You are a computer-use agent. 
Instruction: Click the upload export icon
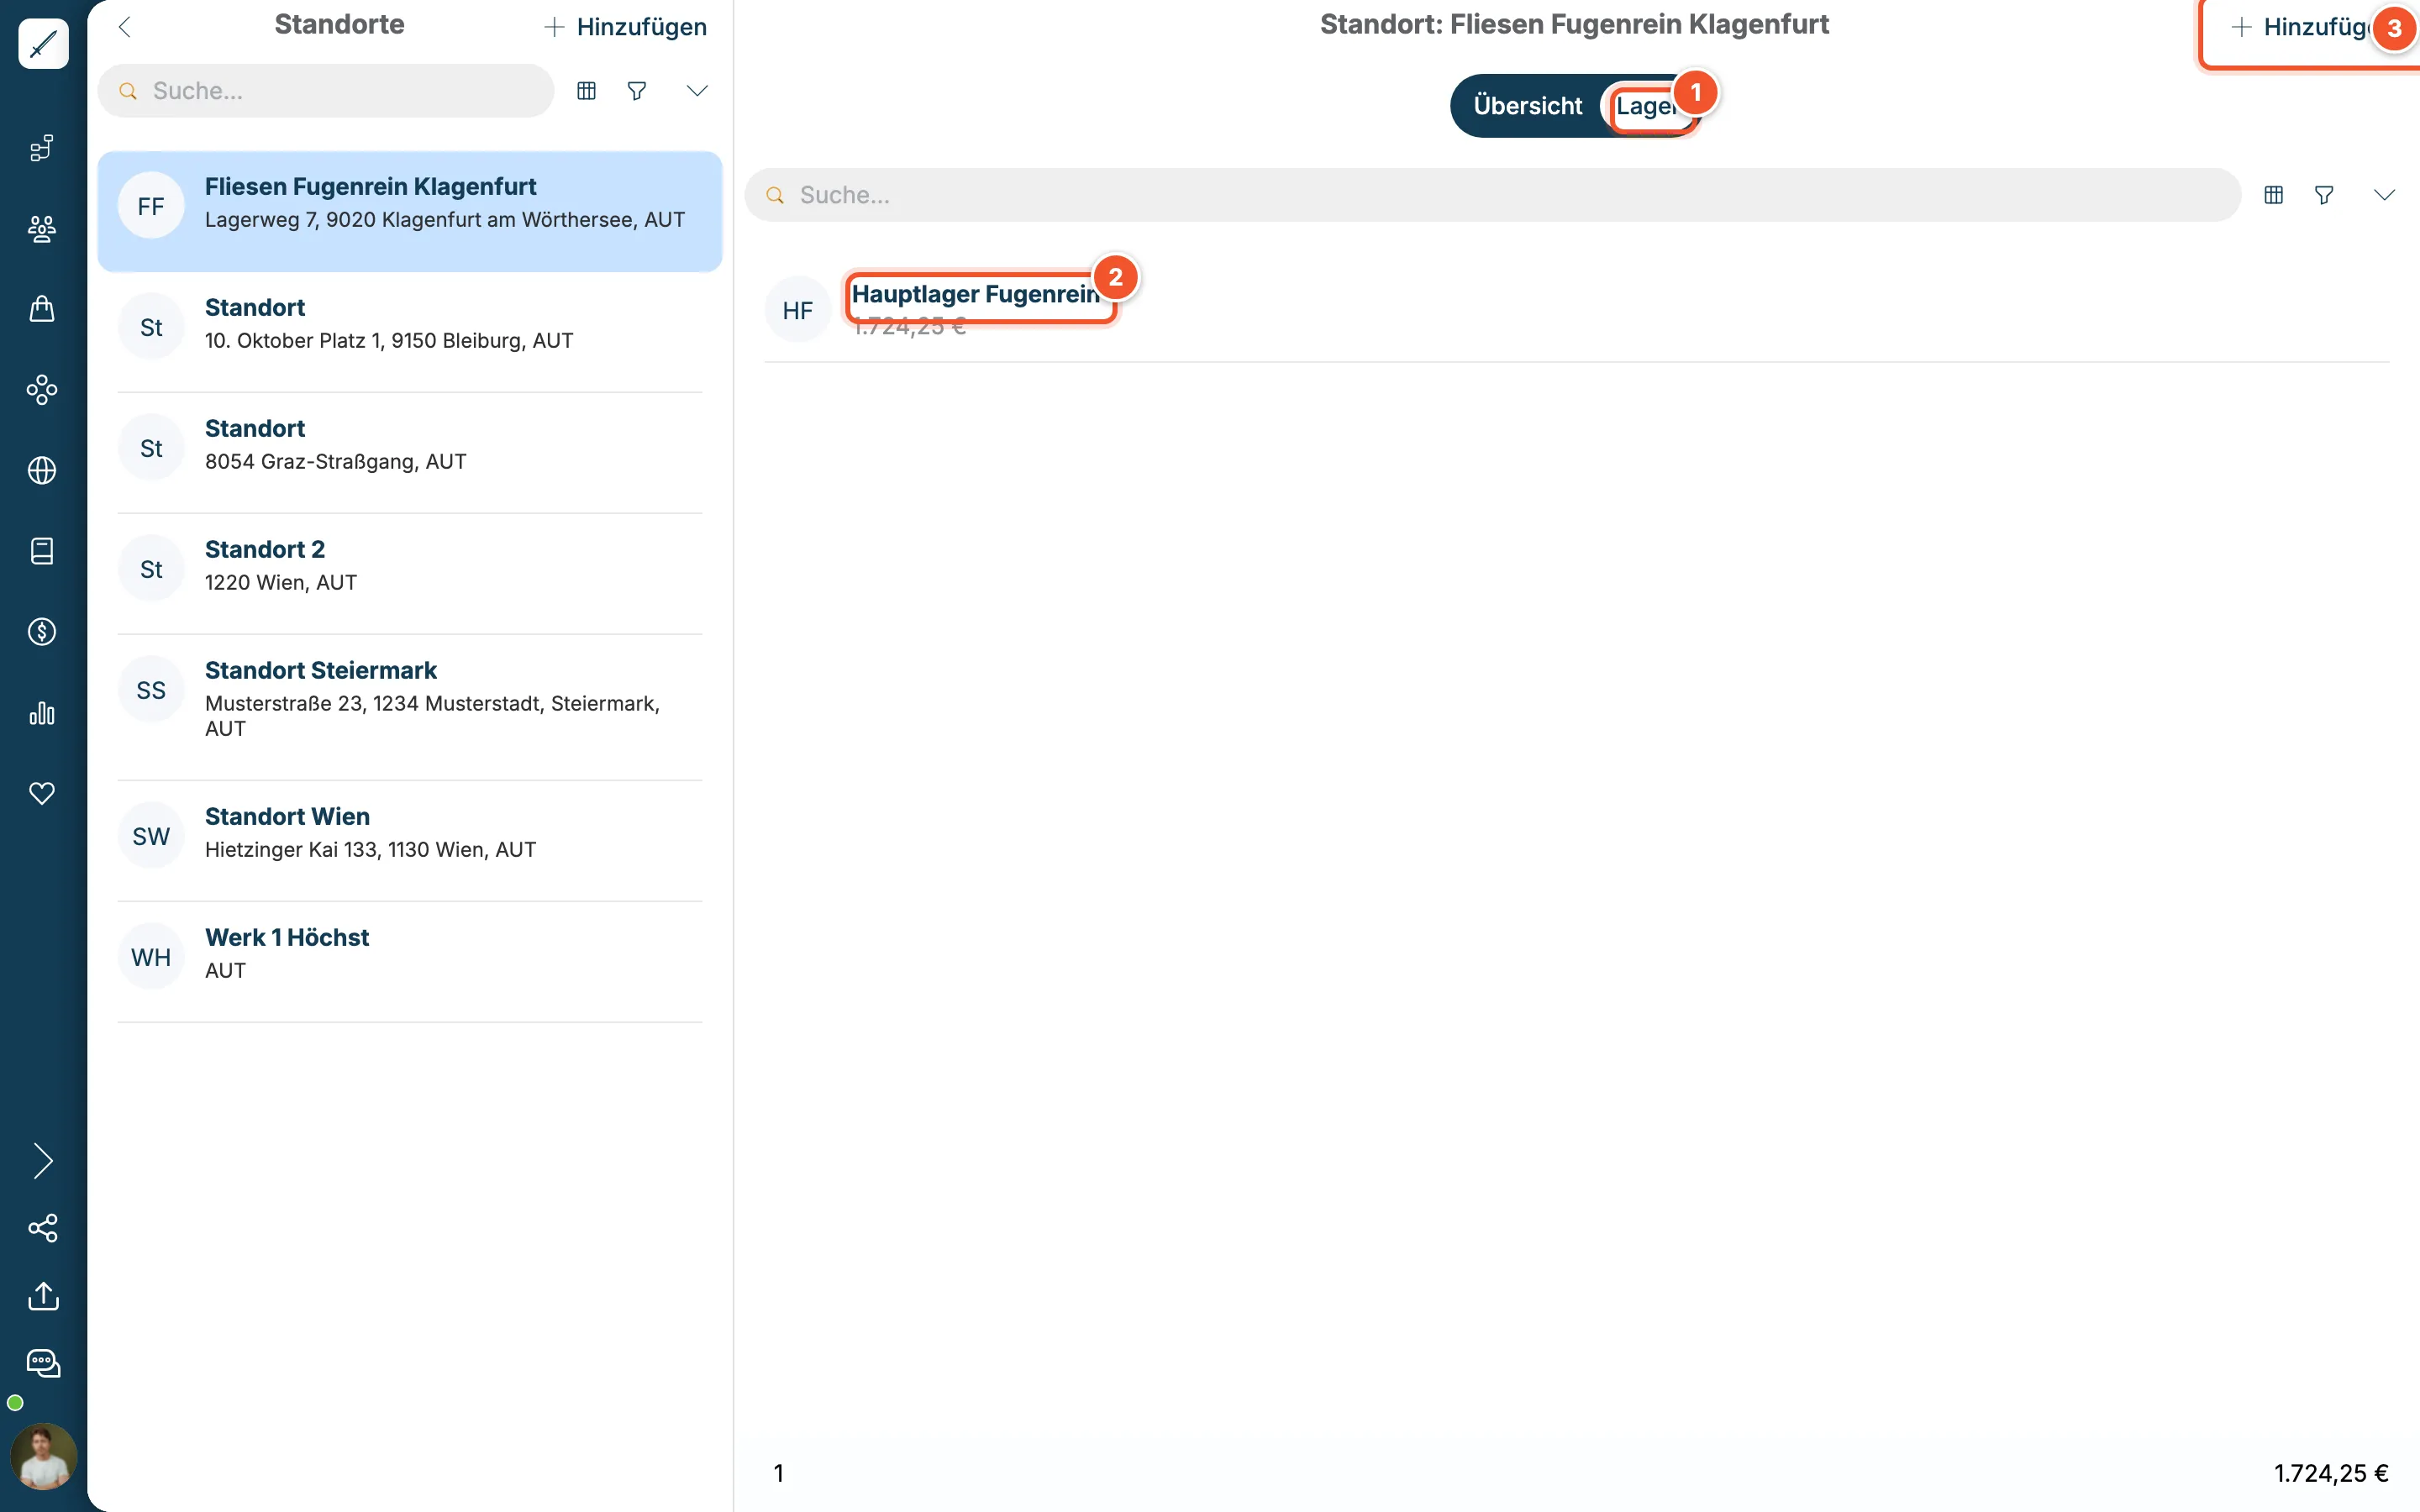coord(43,1296)
